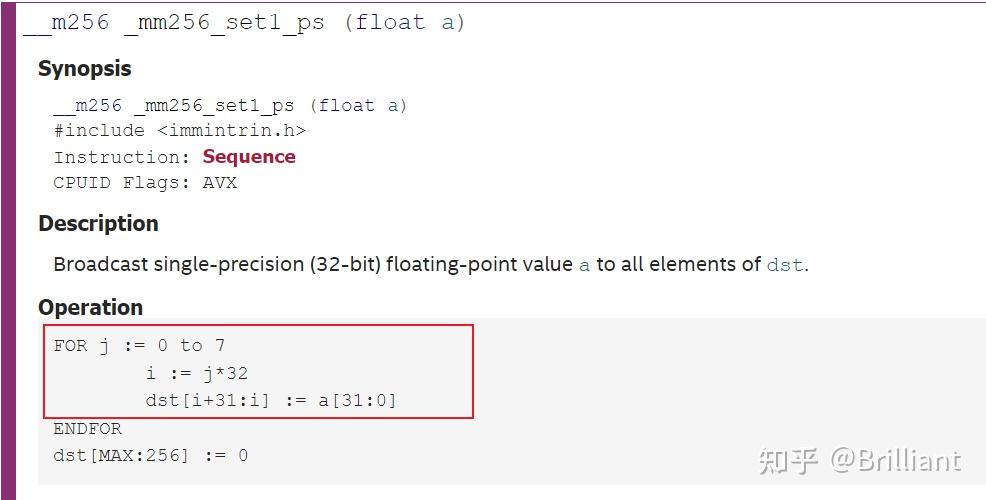Click the Instruction: label in synopsis
986x500 pixels.
pos(122,157)
